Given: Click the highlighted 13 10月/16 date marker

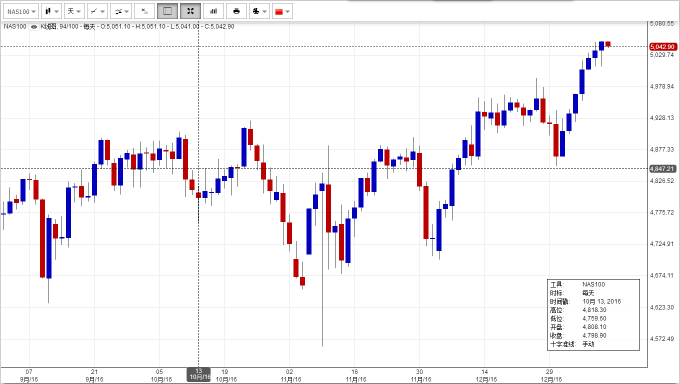Looking at the screenshot, I should (x=199, y=374).
